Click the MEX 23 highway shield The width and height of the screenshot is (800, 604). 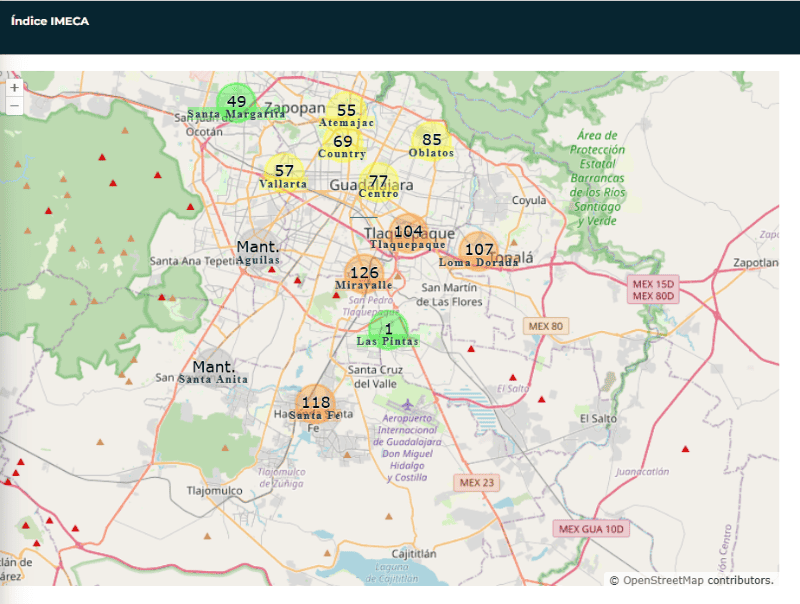tap(477, 482)
